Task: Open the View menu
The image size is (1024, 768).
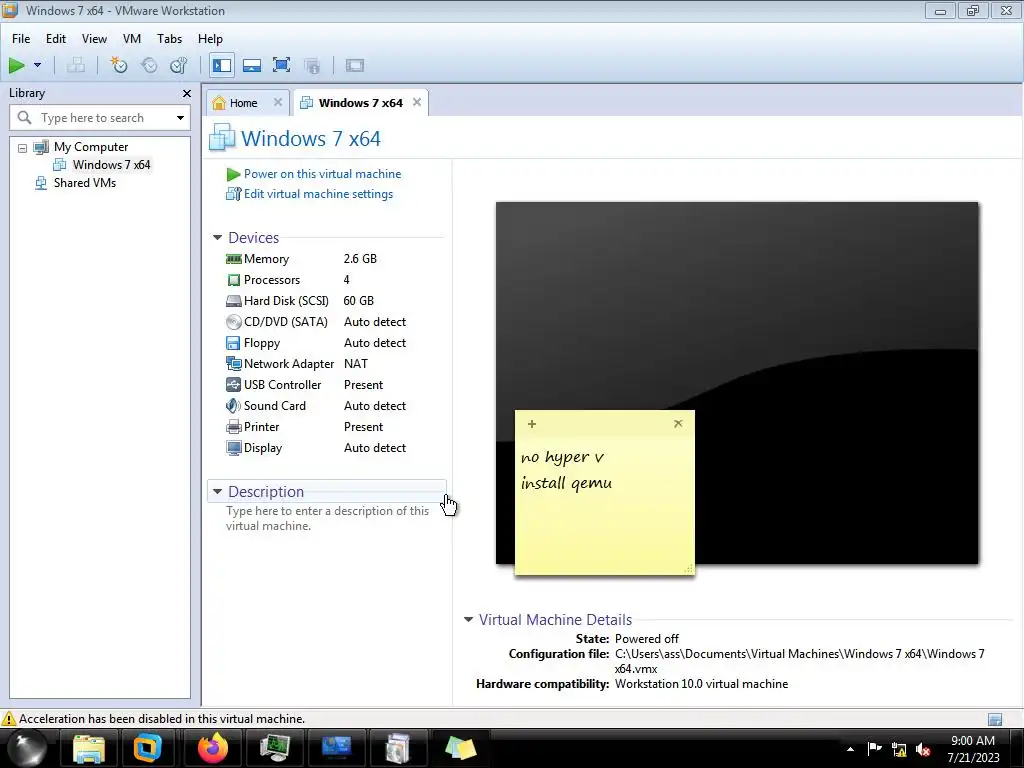Action: [94, 39]
